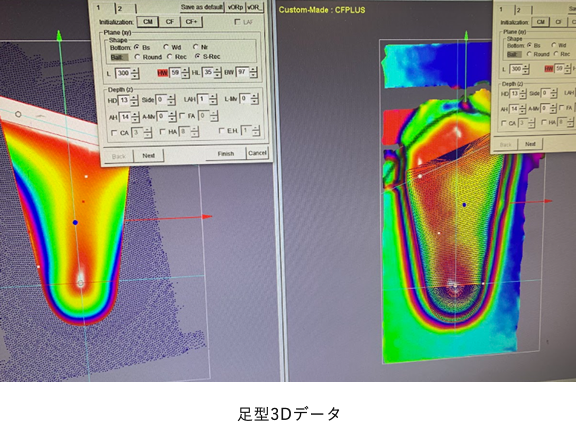Click the Save as default button
Viewport: 576px width, 422px height.
click(202, 7)
